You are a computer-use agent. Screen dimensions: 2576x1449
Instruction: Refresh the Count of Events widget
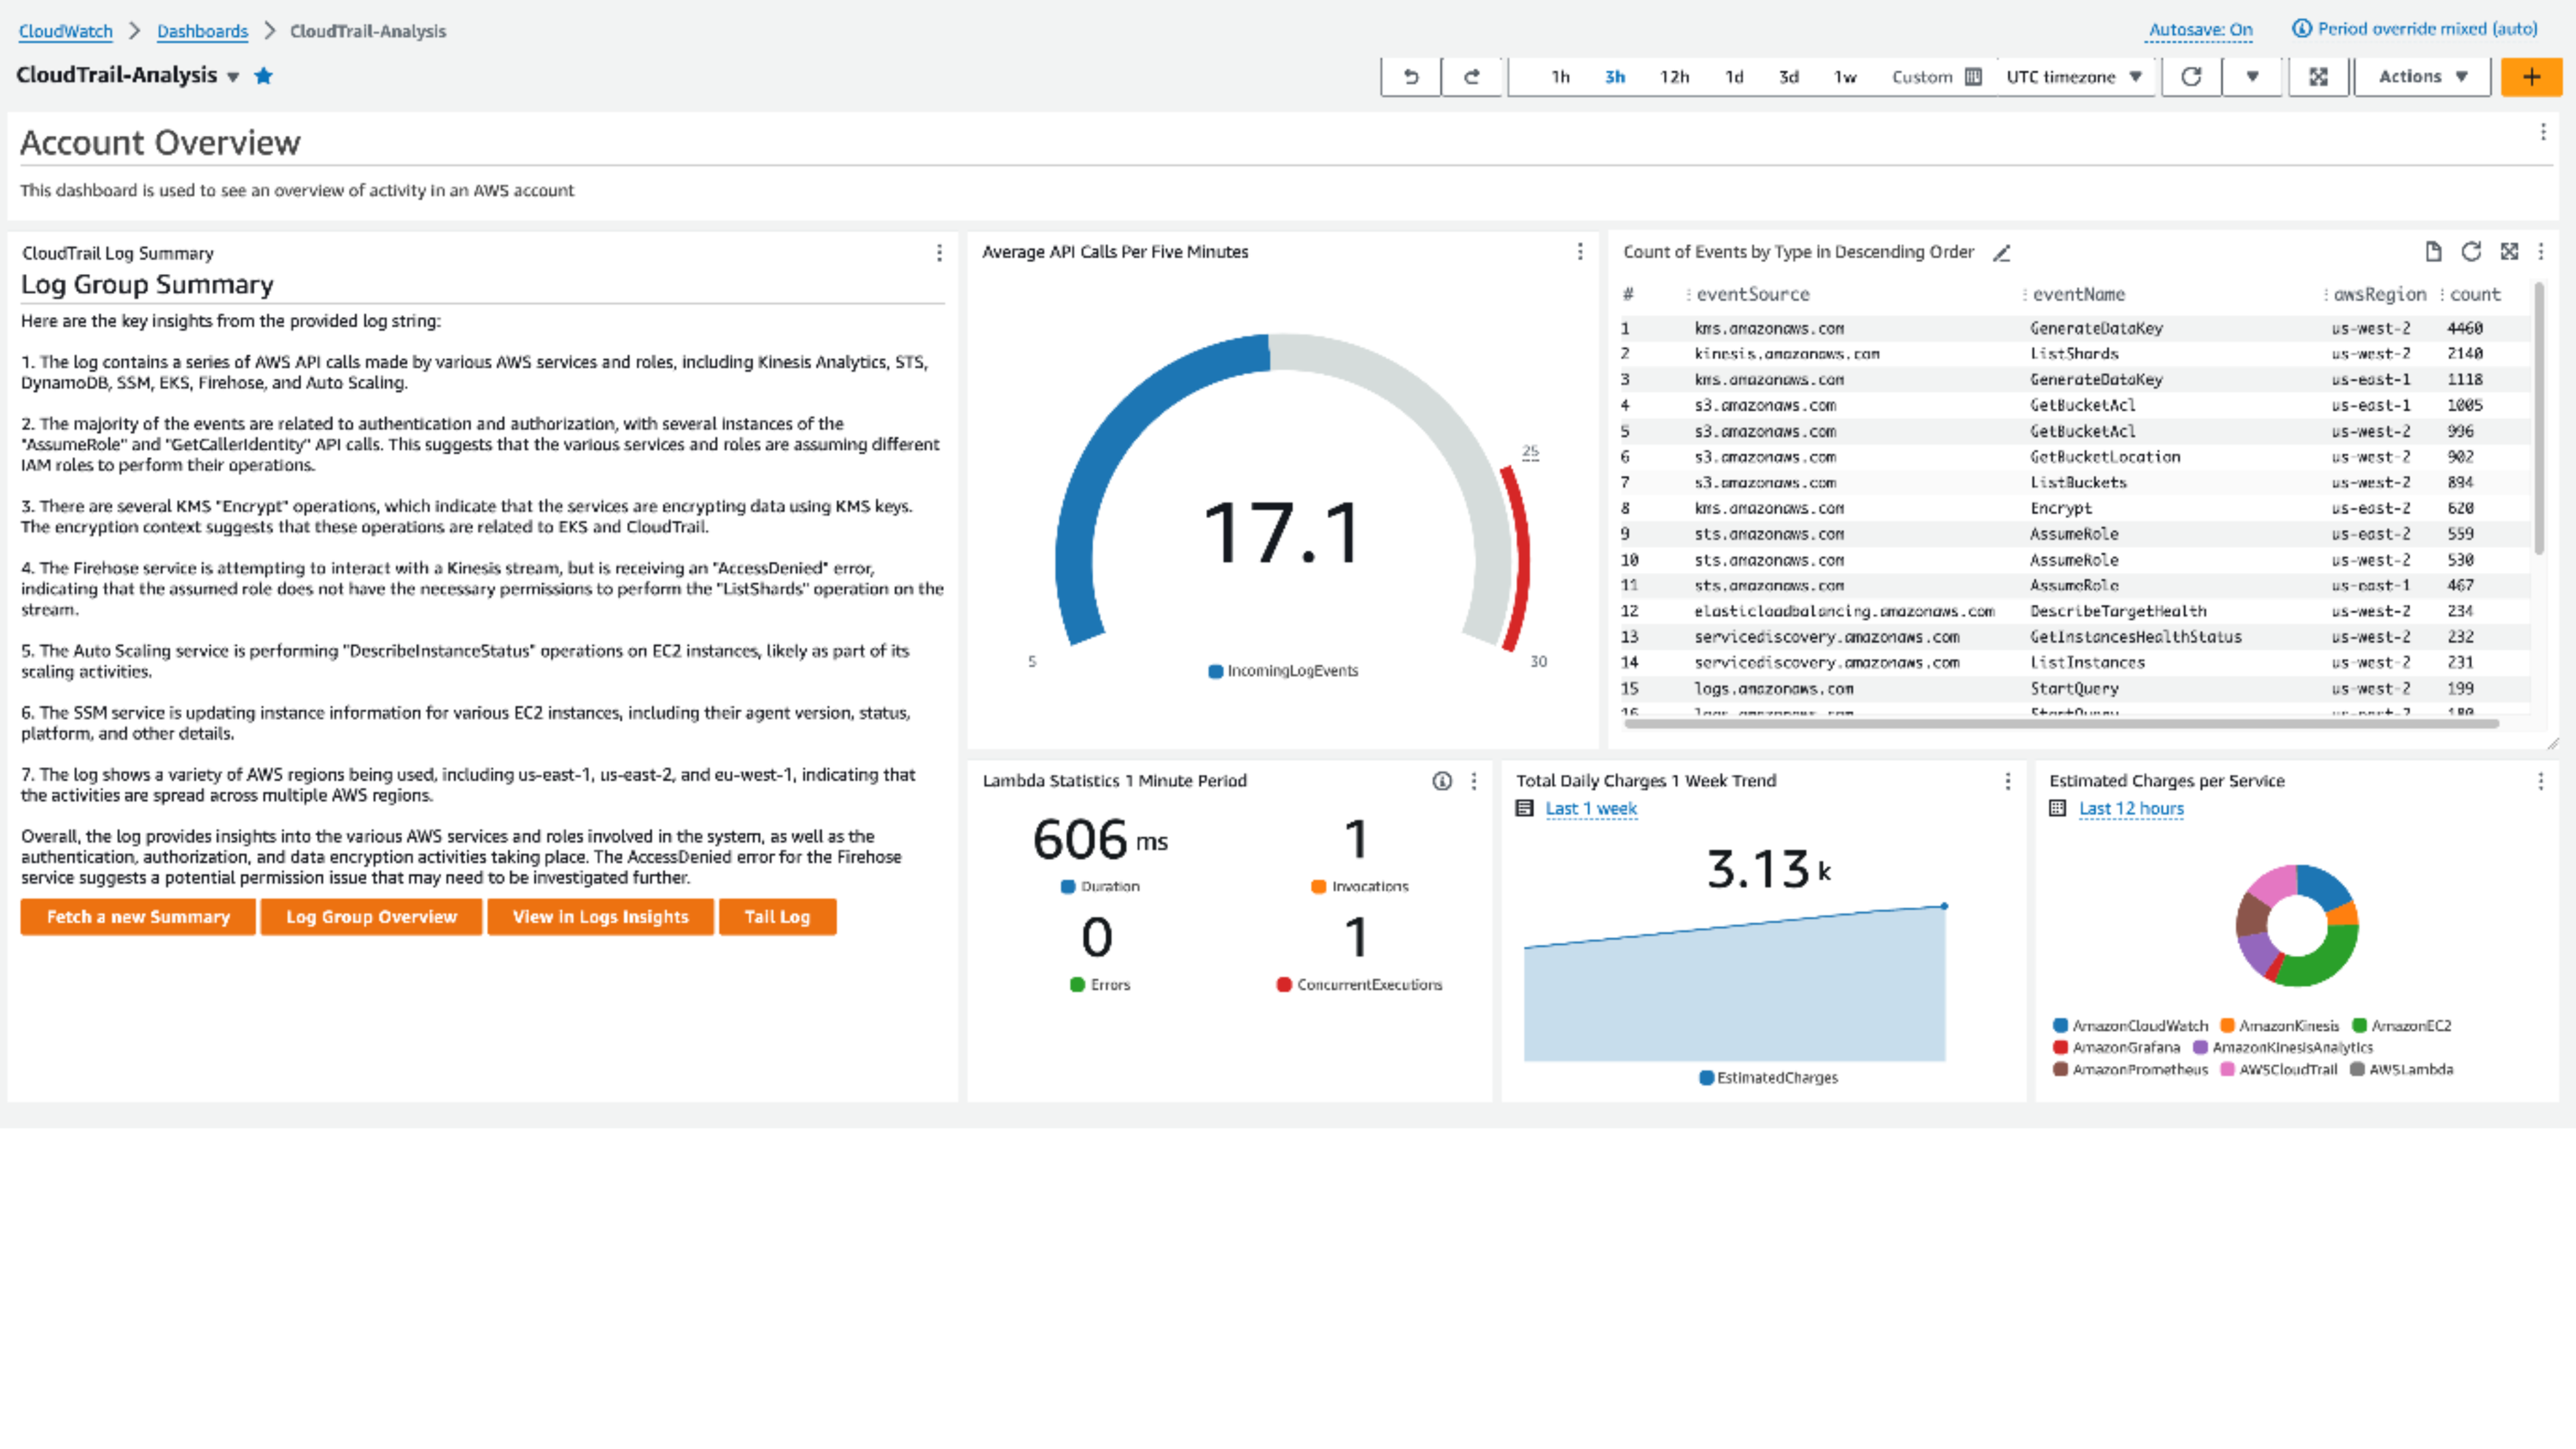coord(2471,252)
